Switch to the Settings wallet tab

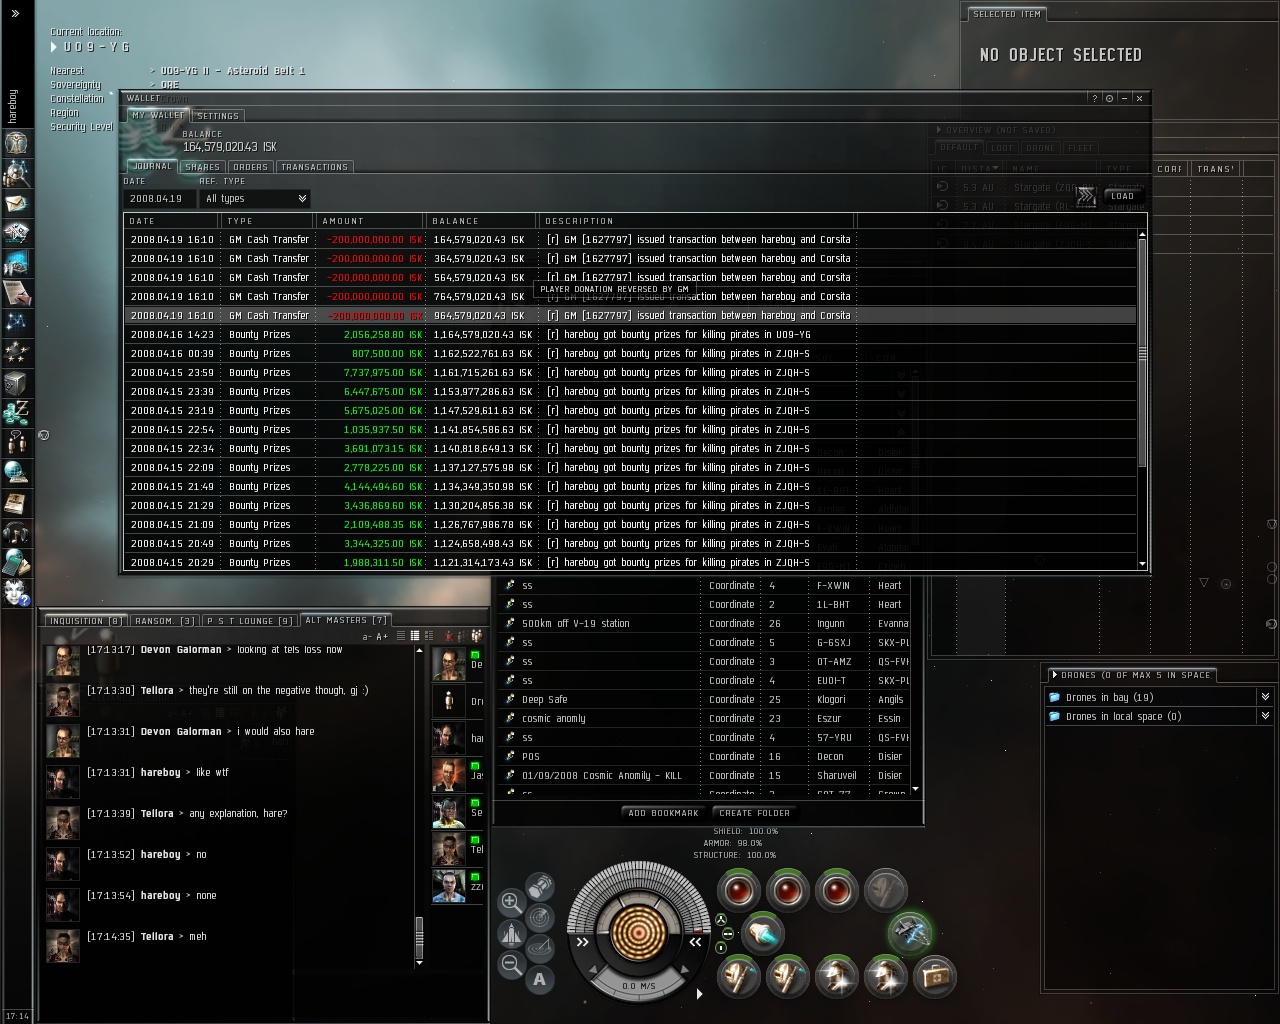(x=217, y=116)
